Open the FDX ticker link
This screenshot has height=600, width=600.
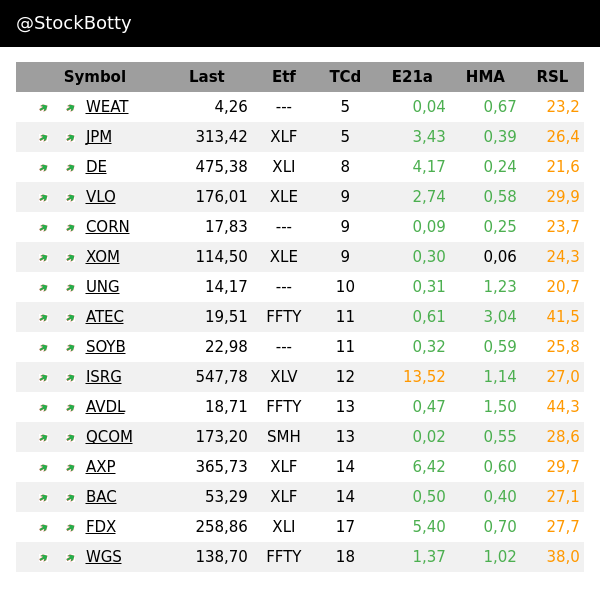[101, 527]
